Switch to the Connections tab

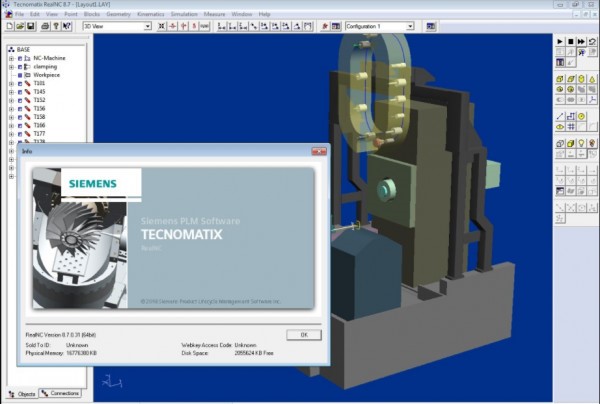[x=60, y=393]
